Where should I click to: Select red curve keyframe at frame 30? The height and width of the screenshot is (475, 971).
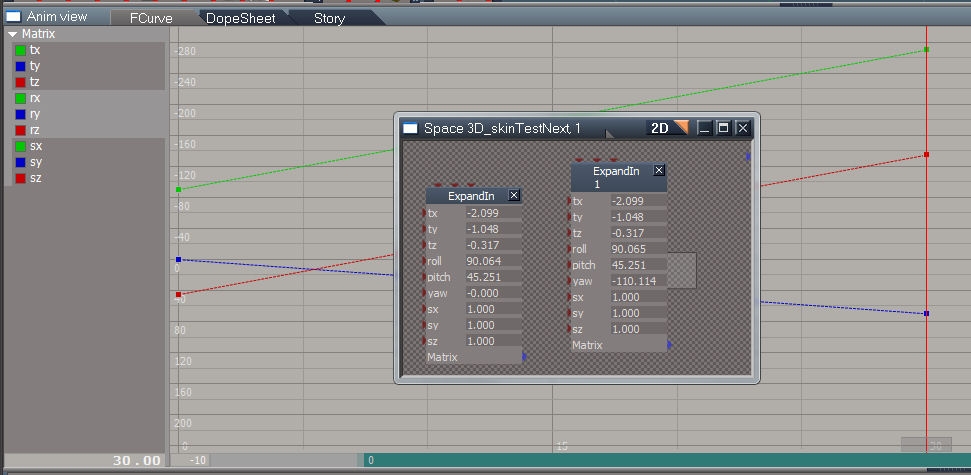[926, 154]
